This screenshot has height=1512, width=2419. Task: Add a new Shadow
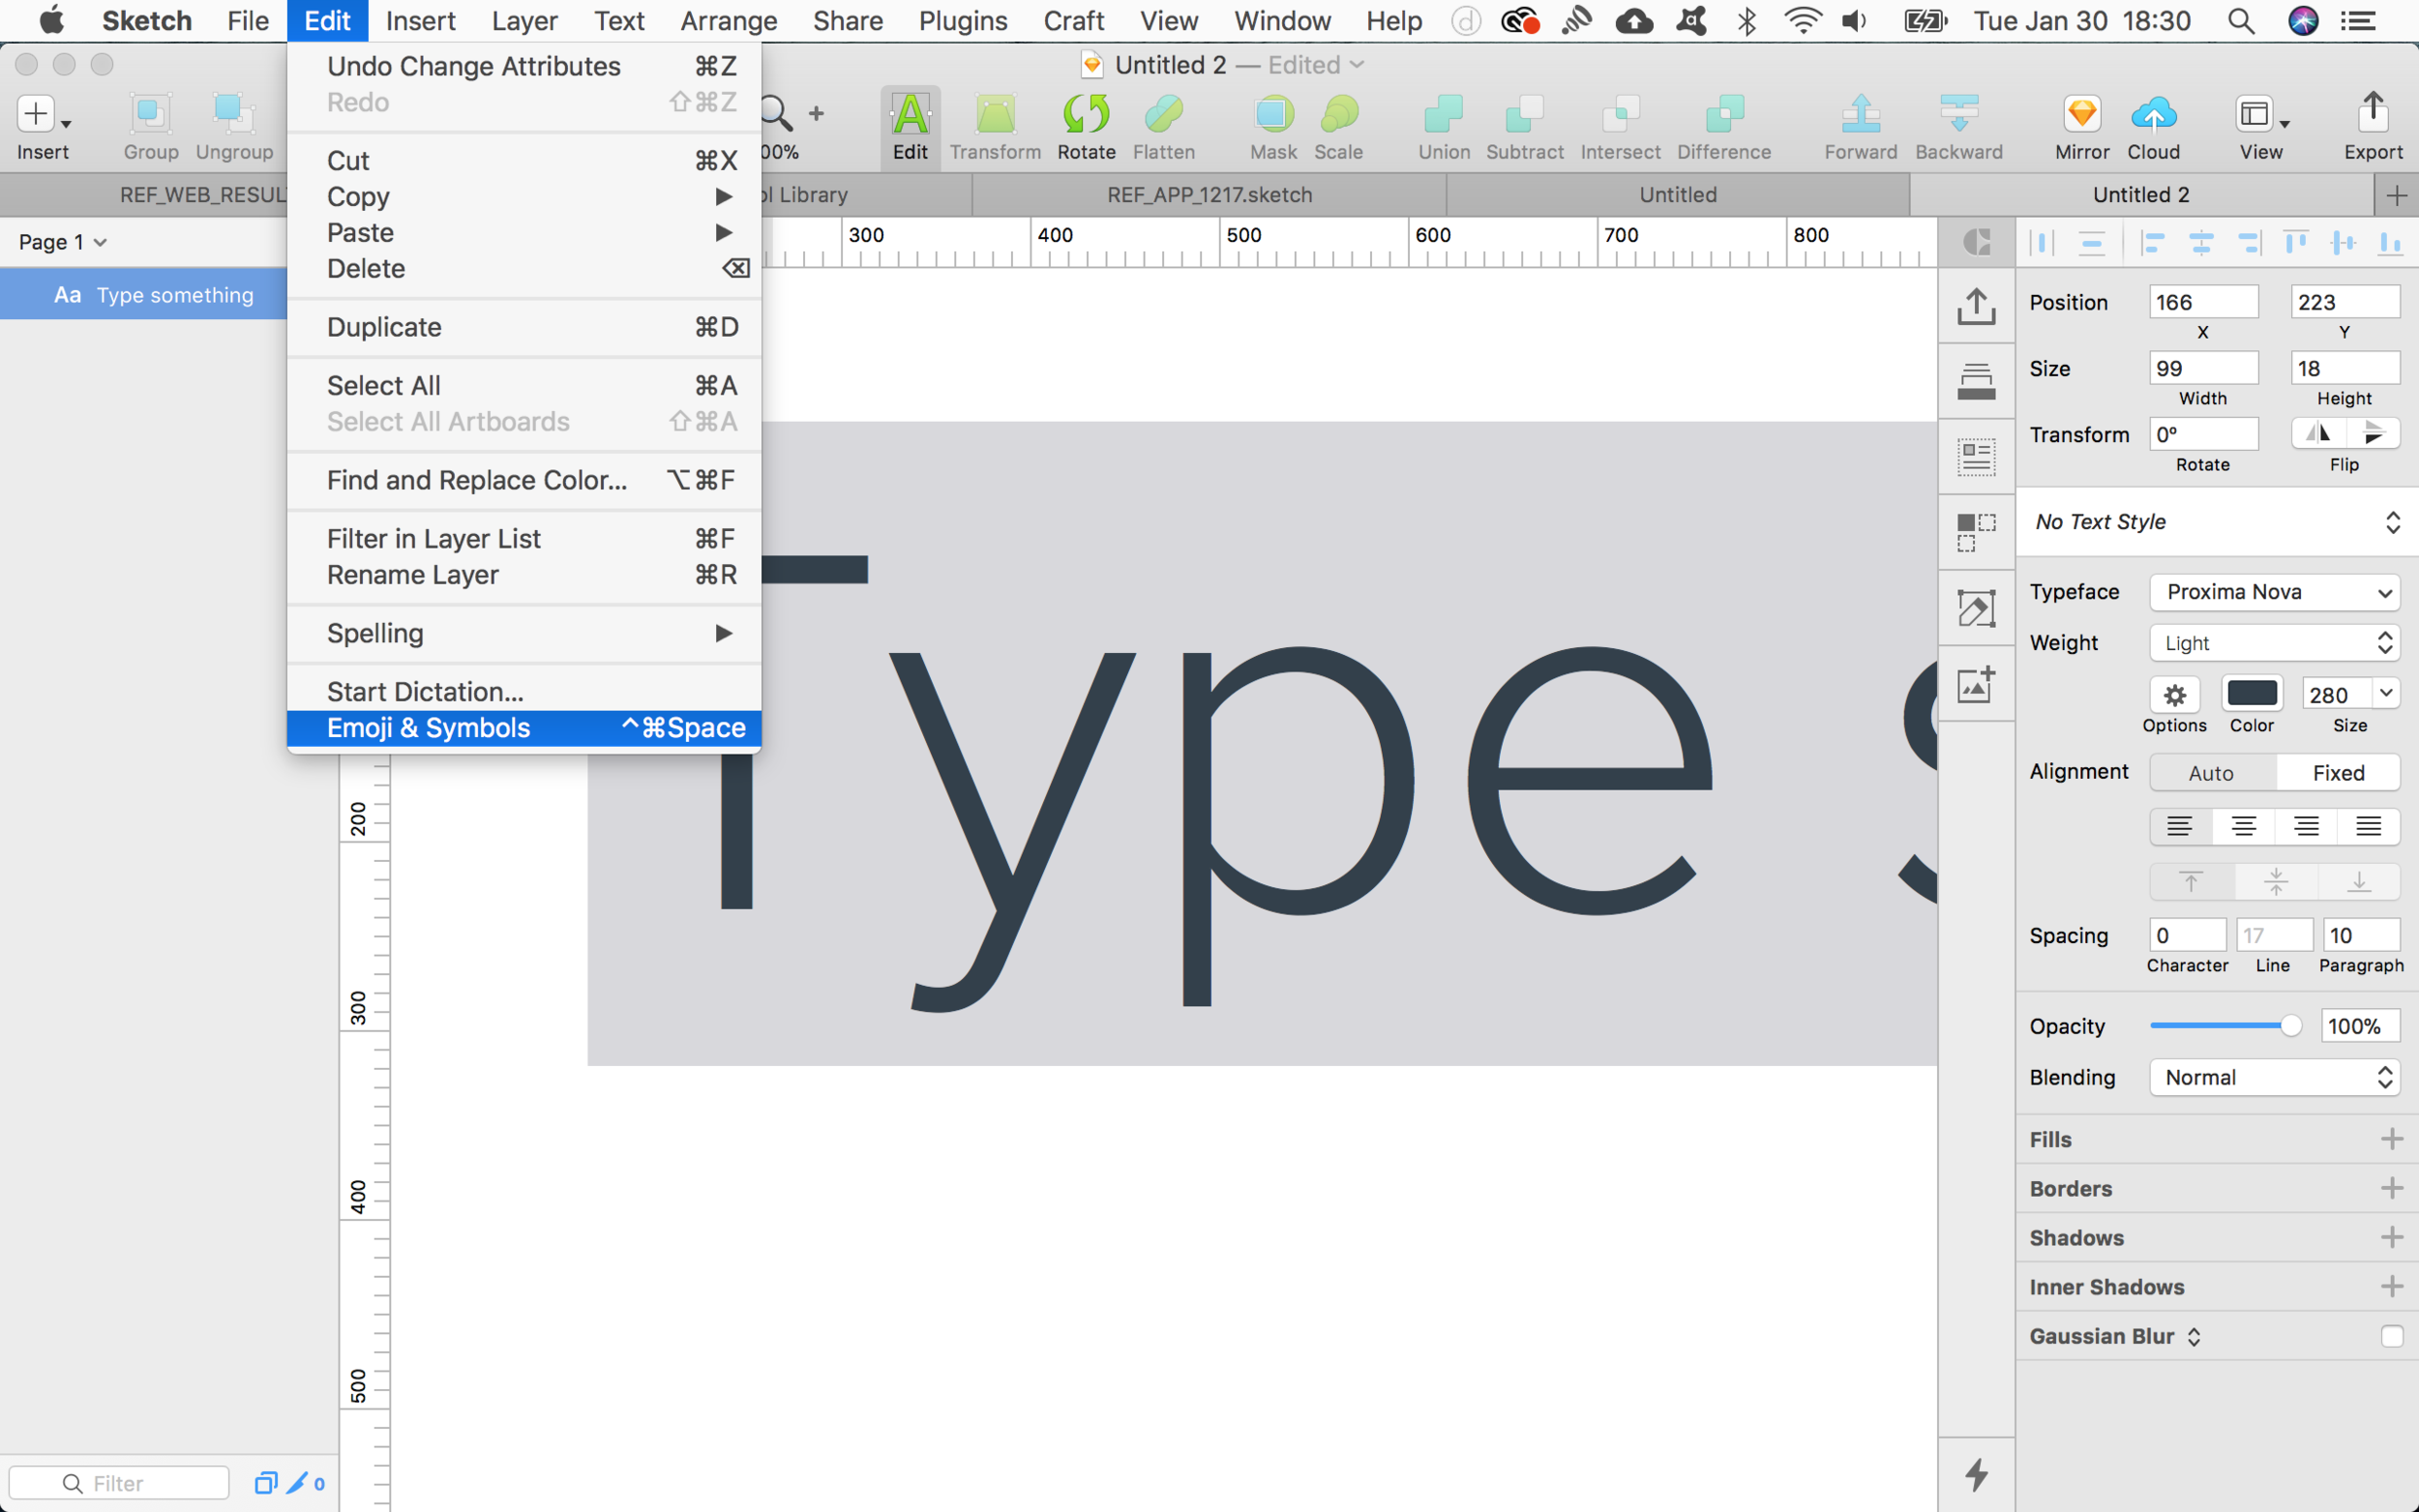coord(2391,1237)
